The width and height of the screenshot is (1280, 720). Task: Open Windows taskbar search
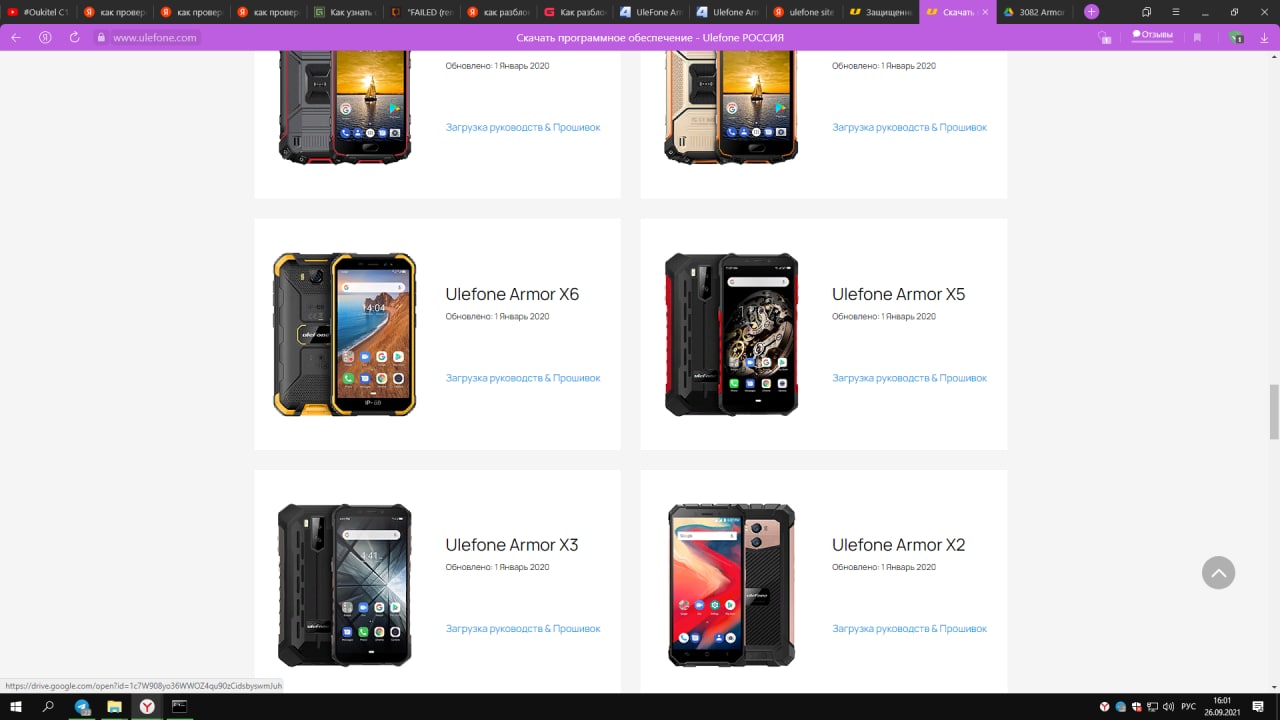tap(48, 707)
